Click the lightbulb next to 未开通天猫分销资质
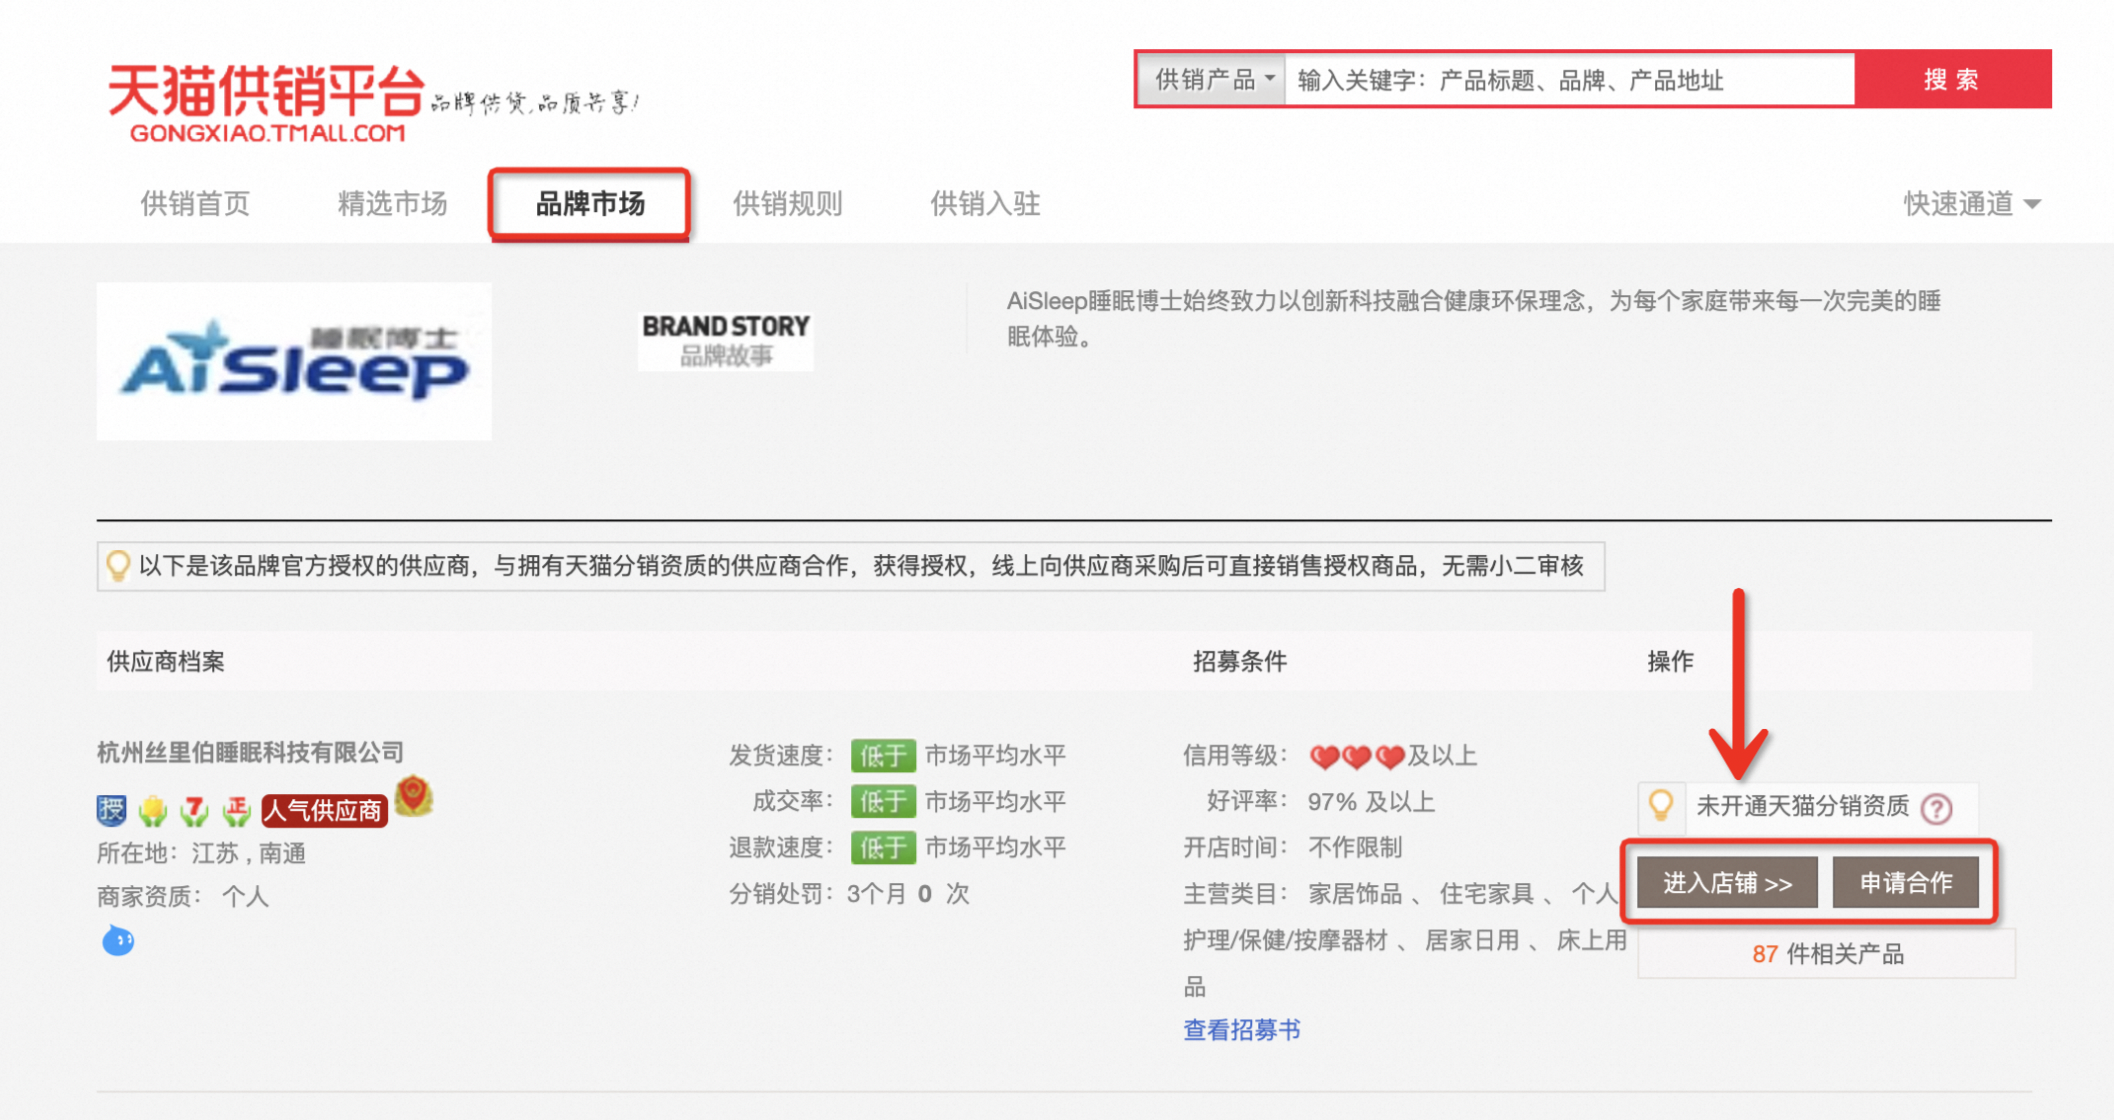The height and width of the screenshot is (1120, 2114). click(x=1660, y=805)
